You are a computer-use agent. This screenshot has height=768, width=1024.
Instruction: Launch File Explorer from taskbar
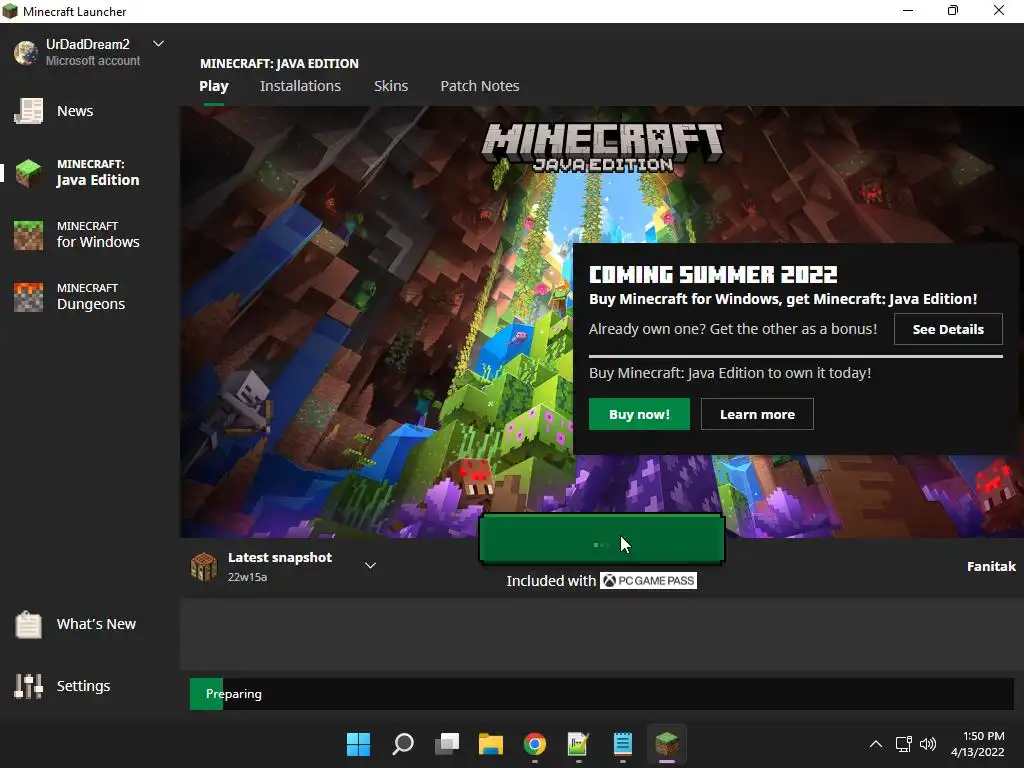[491, 744]
